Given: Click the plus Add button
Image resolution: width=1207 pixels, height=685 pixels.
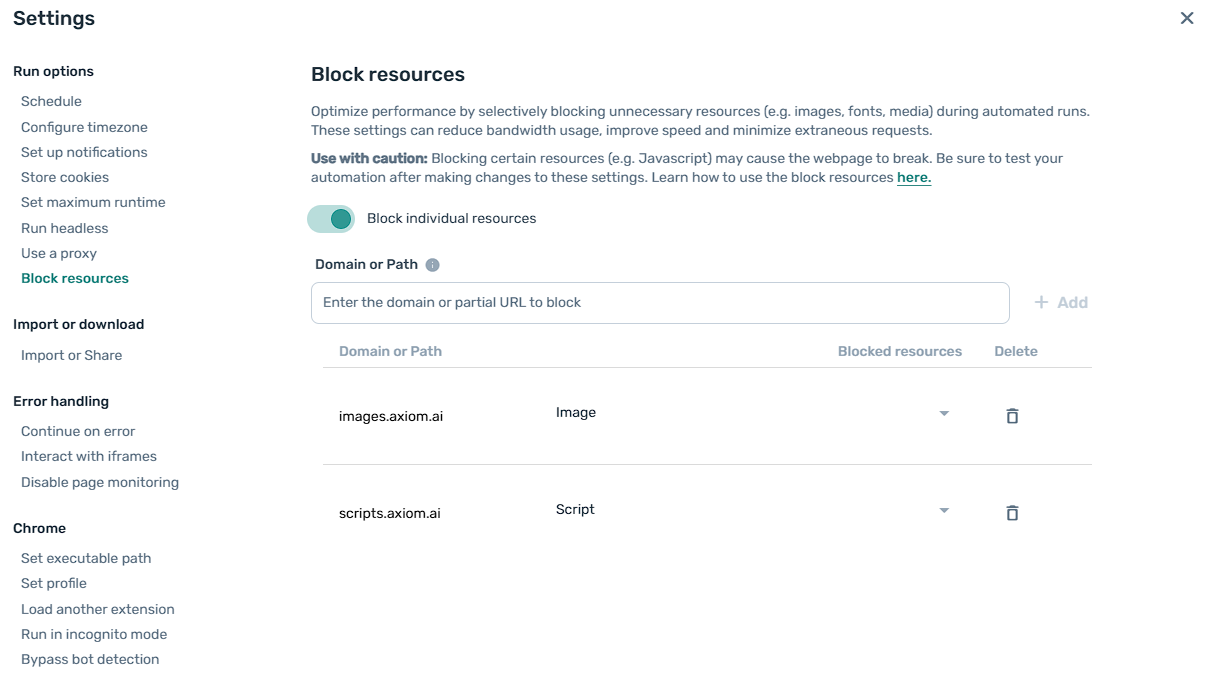Looking at the screenshot, I should coord(1061,302).
